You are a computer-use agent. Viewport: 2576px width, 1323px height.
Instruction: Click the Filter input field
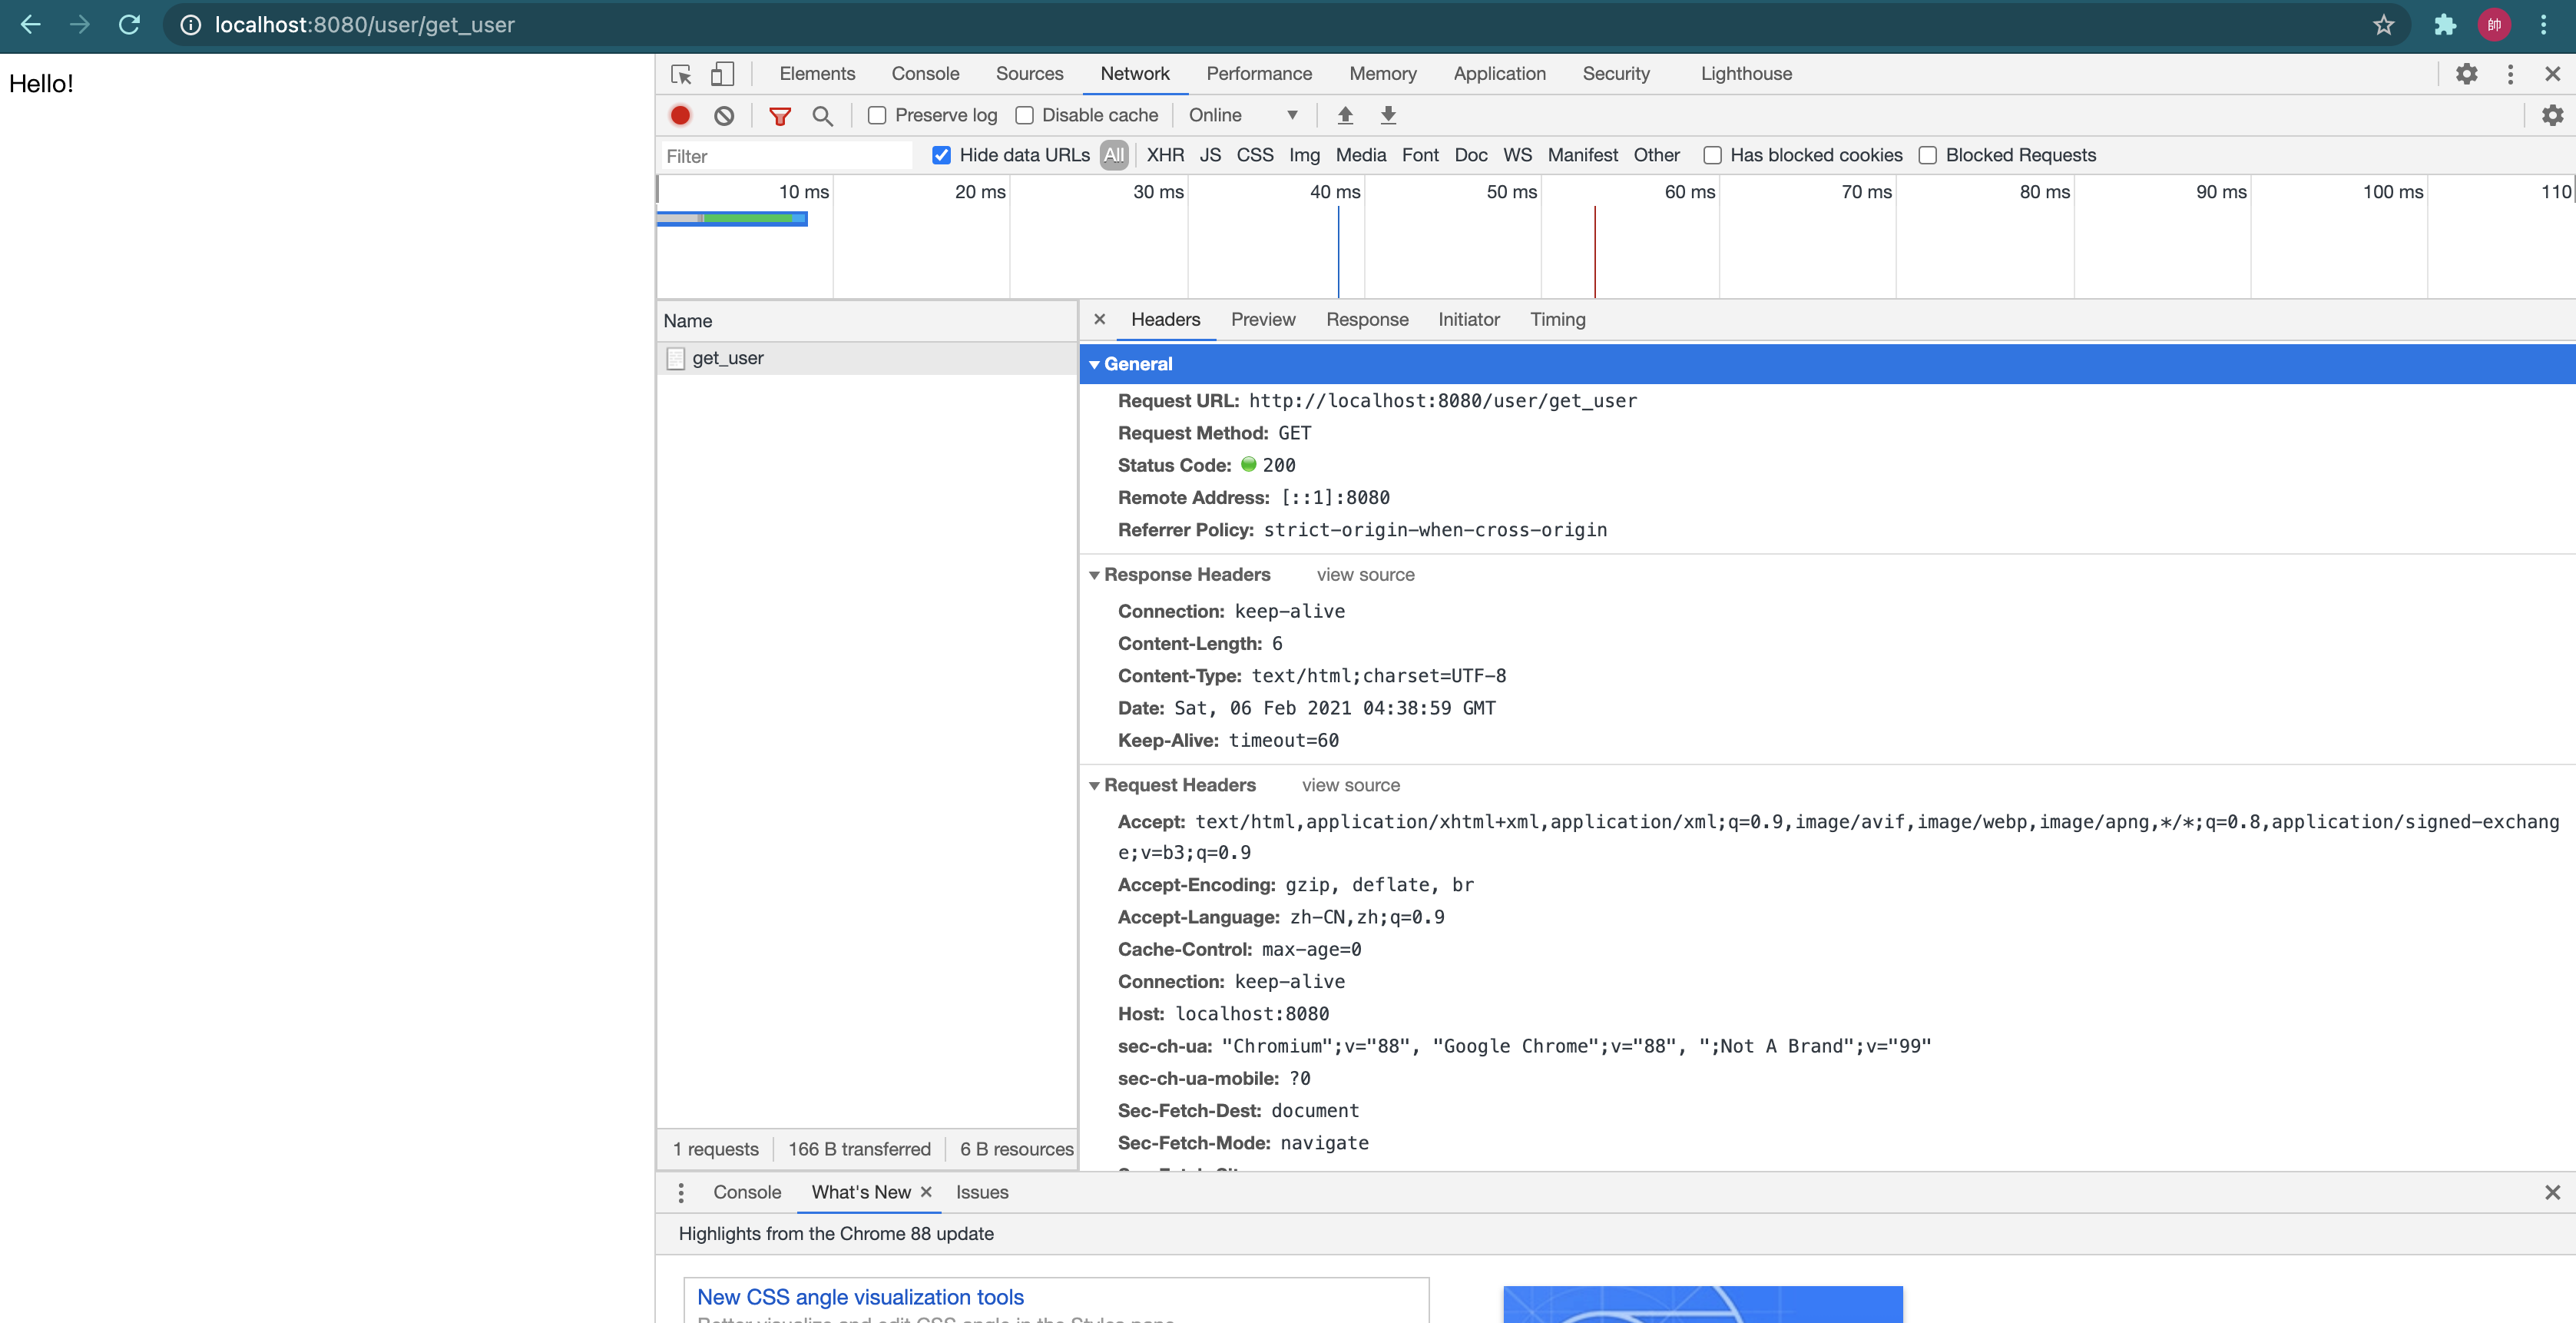pyautogui.click(x=786, y=156)
